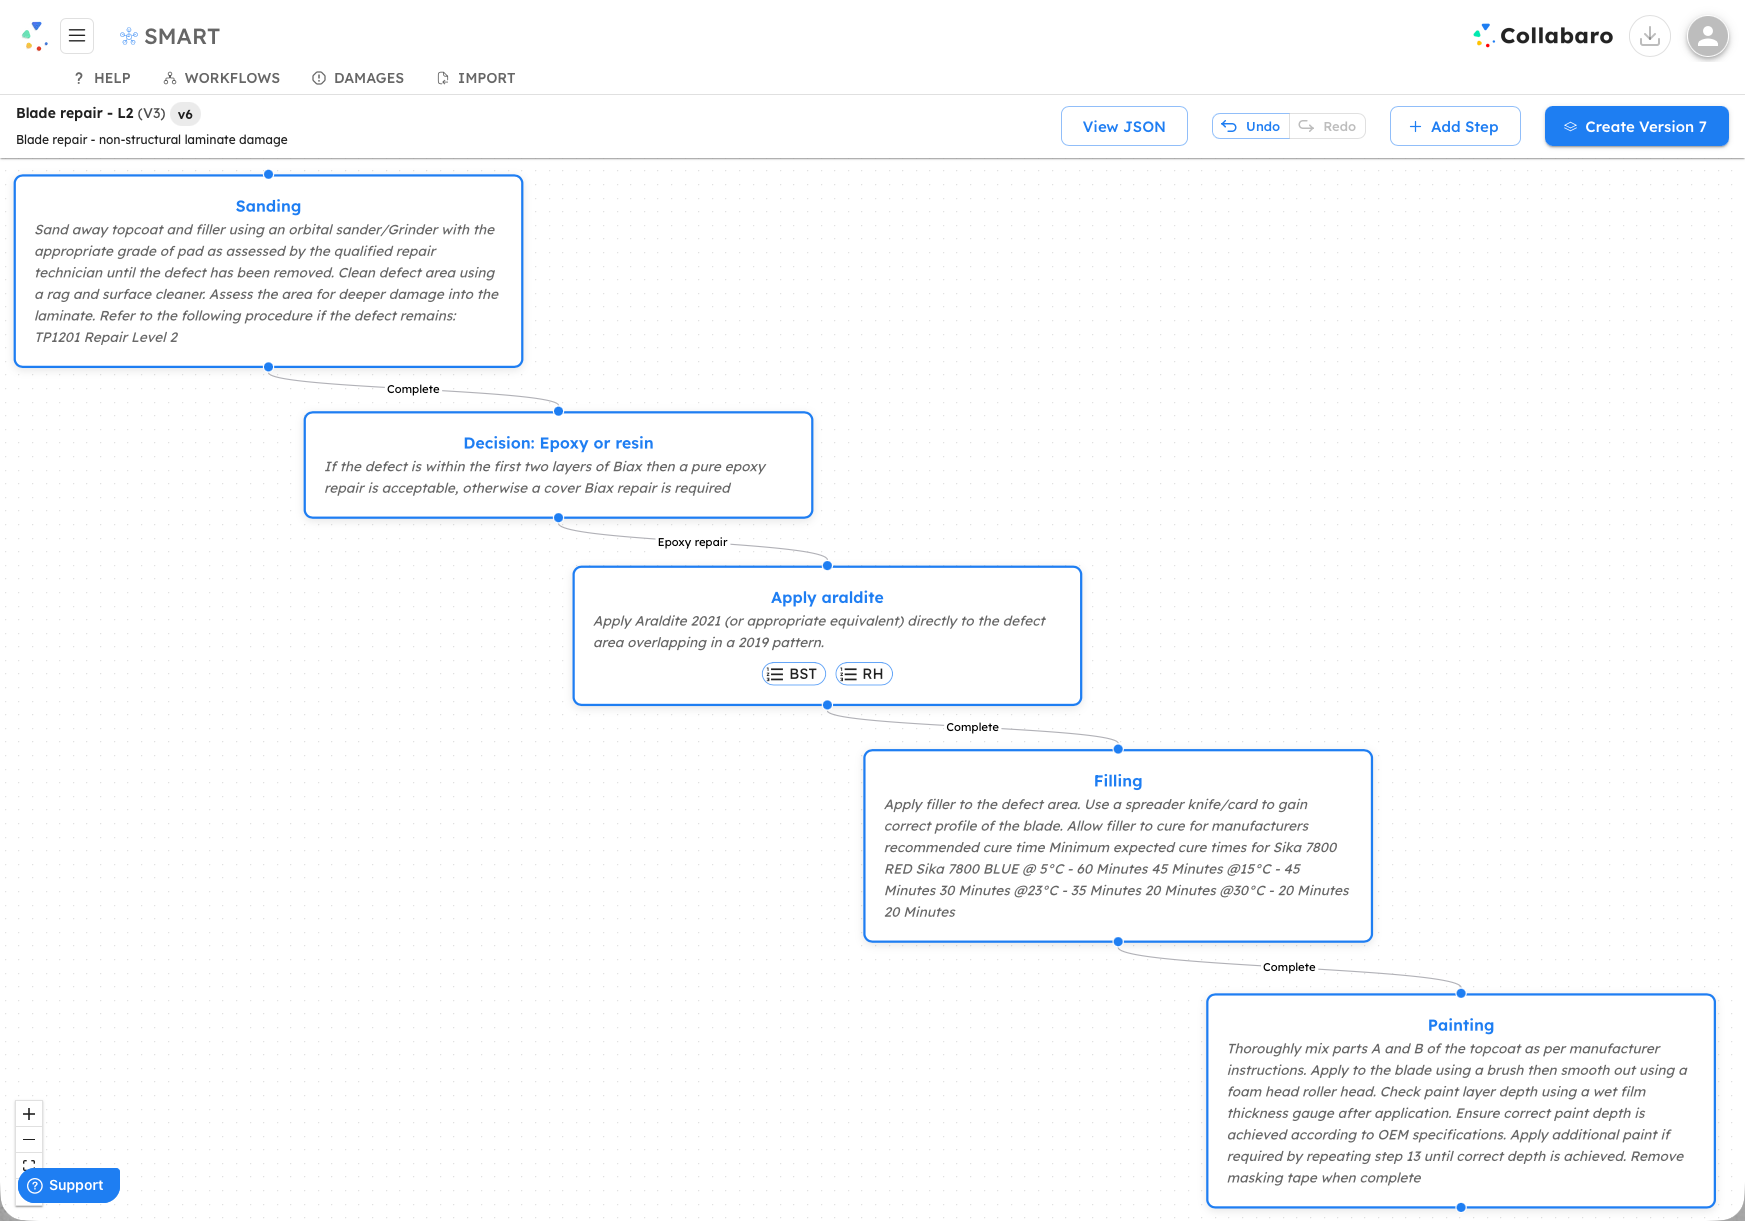The width and height of the screenshot is (1745, 1221).
Task: Open the user profile avatar
Action: [1708, 37]
